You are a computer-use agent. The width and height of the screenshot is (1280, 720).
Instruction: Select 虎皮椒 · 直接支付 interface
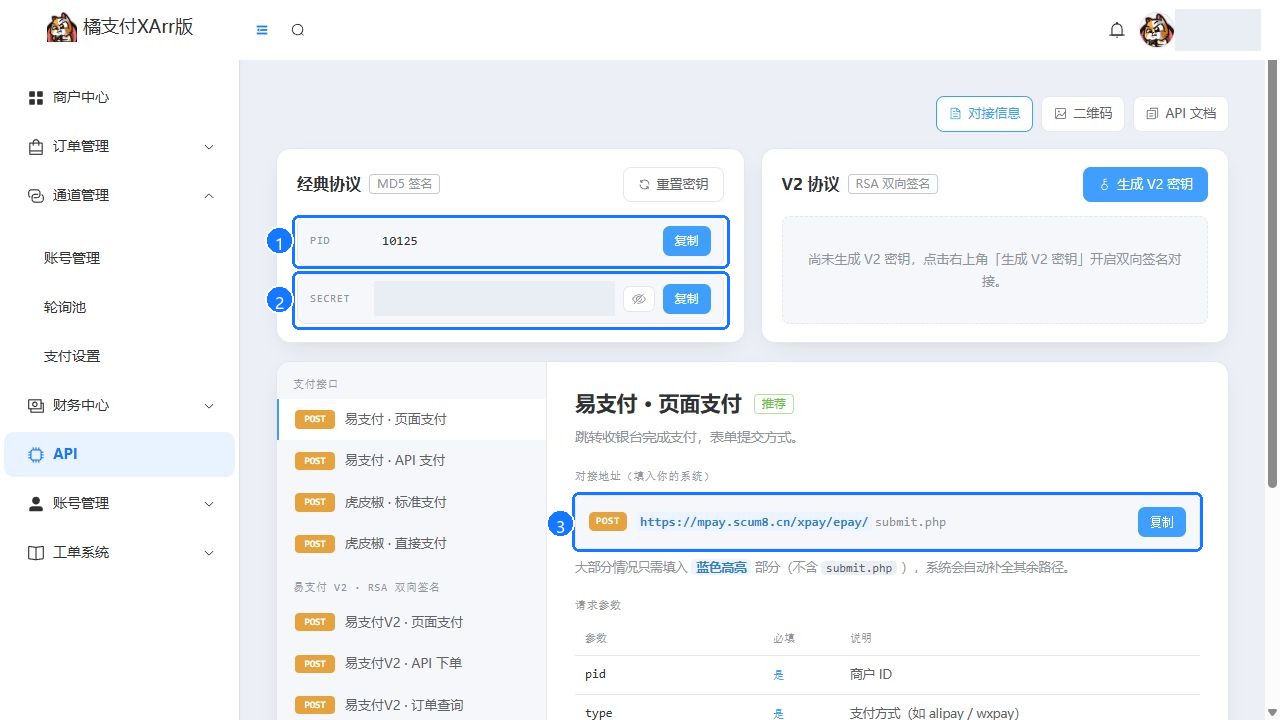(412, 544)
